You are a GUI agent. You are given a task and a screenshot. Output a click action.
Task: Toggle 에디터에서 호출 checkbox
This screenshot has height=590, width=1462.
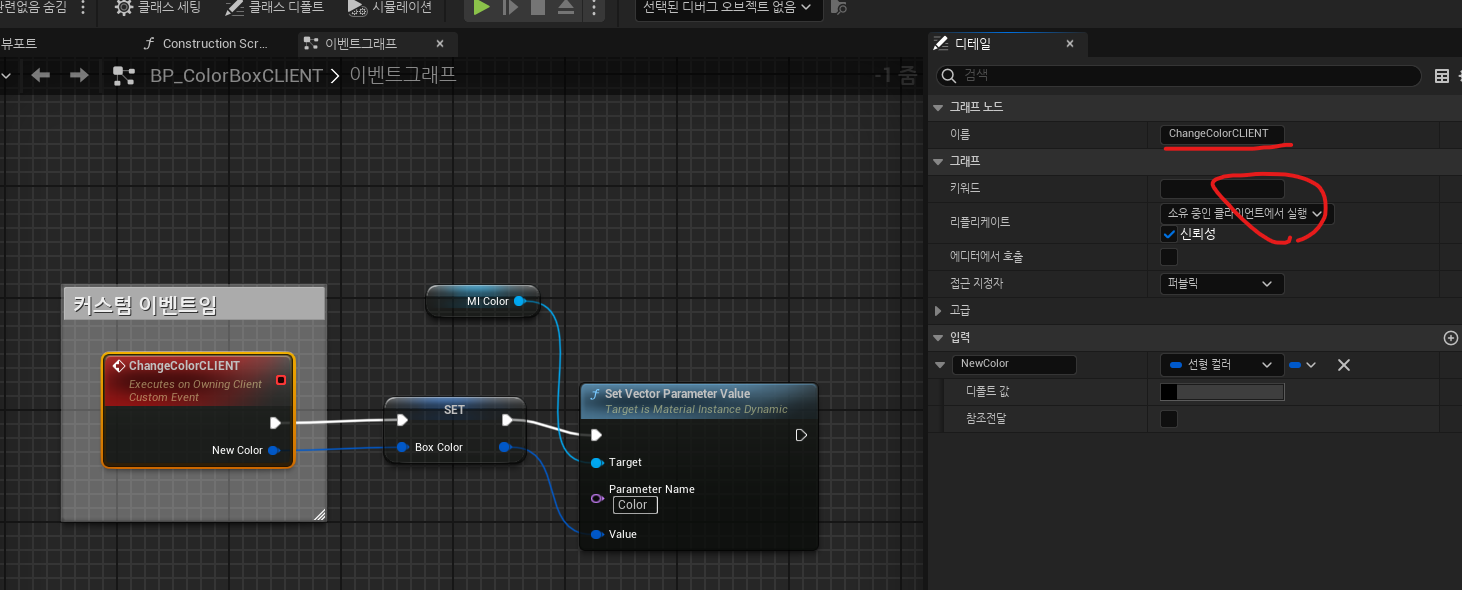(x=1168, y=257)
